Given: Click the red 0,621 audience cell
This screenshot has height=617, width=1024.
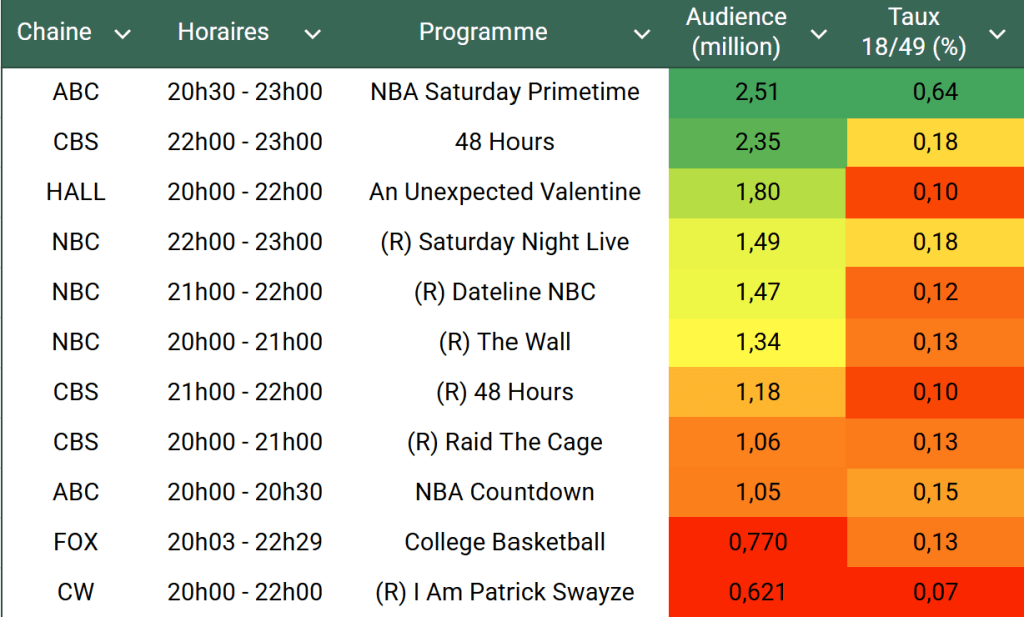Looking at the screenshot, I should pyautogui.click(x=757, y=592).
